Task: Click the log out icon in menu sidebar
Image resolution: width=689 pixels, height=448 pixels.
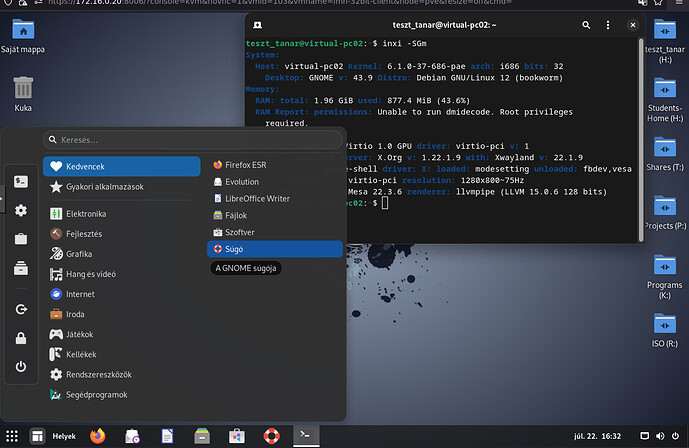Action: click(x=21, y=310)
